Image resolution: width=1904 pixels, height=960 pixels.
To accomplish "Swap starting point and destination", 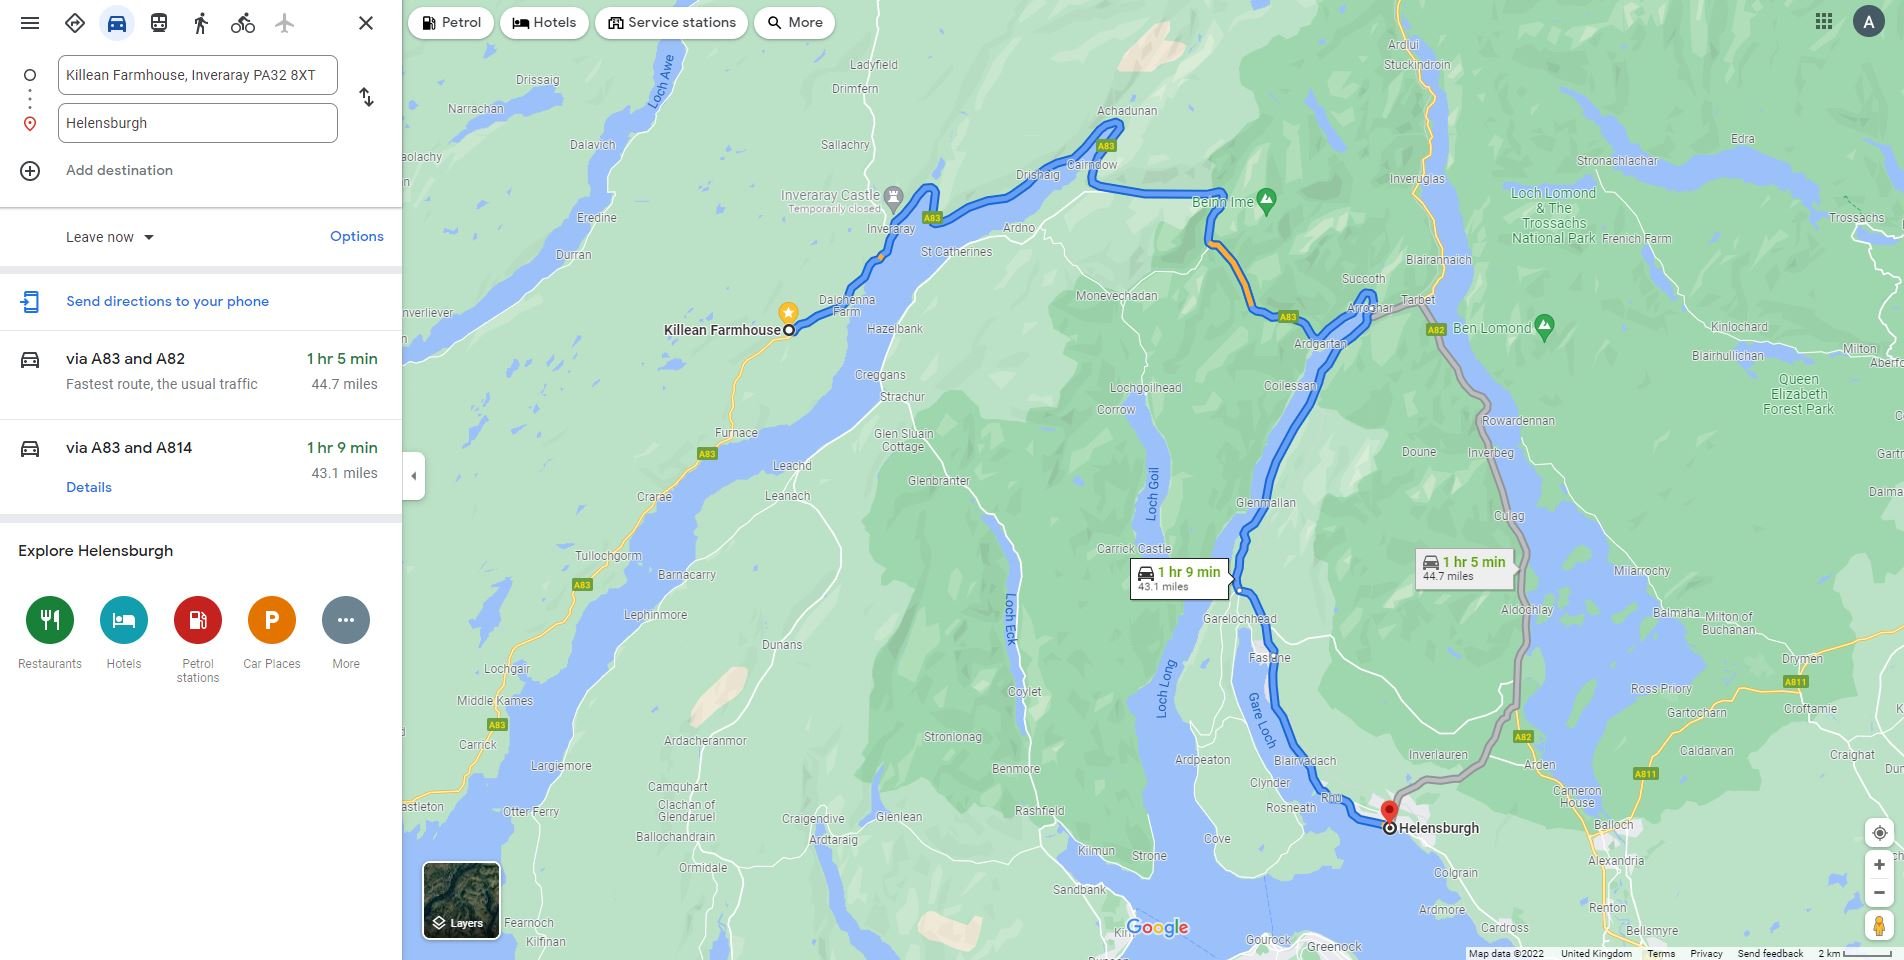I will coord(367,97).
